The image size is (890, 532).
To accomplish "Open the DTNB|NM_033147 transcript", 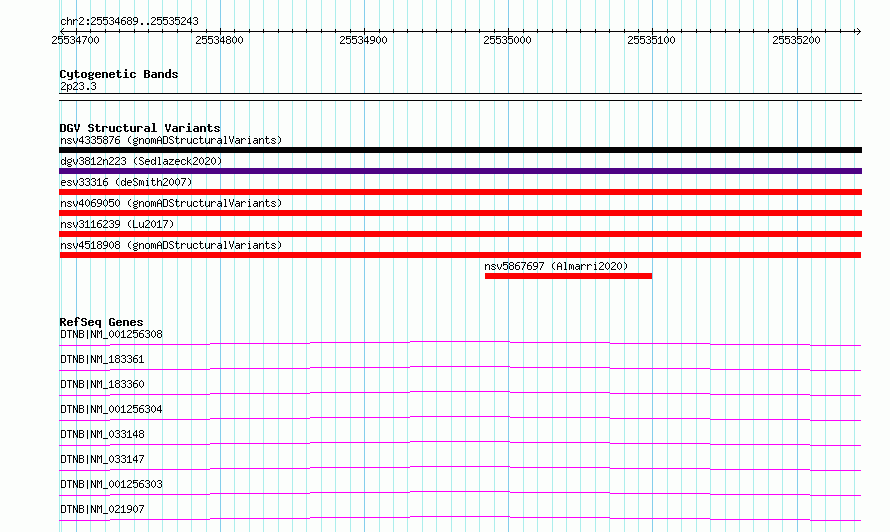I will point(102,459).
